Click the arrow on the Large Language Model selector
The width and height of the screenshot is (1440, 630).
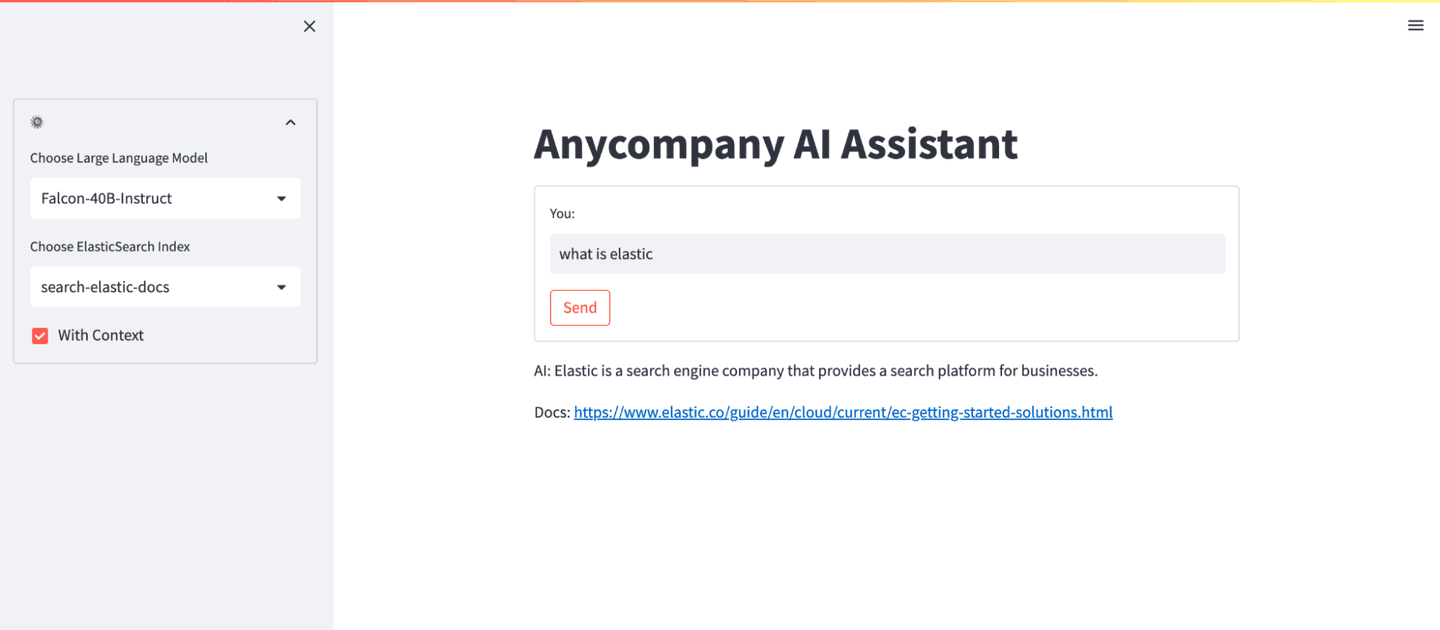click(282, 199)
